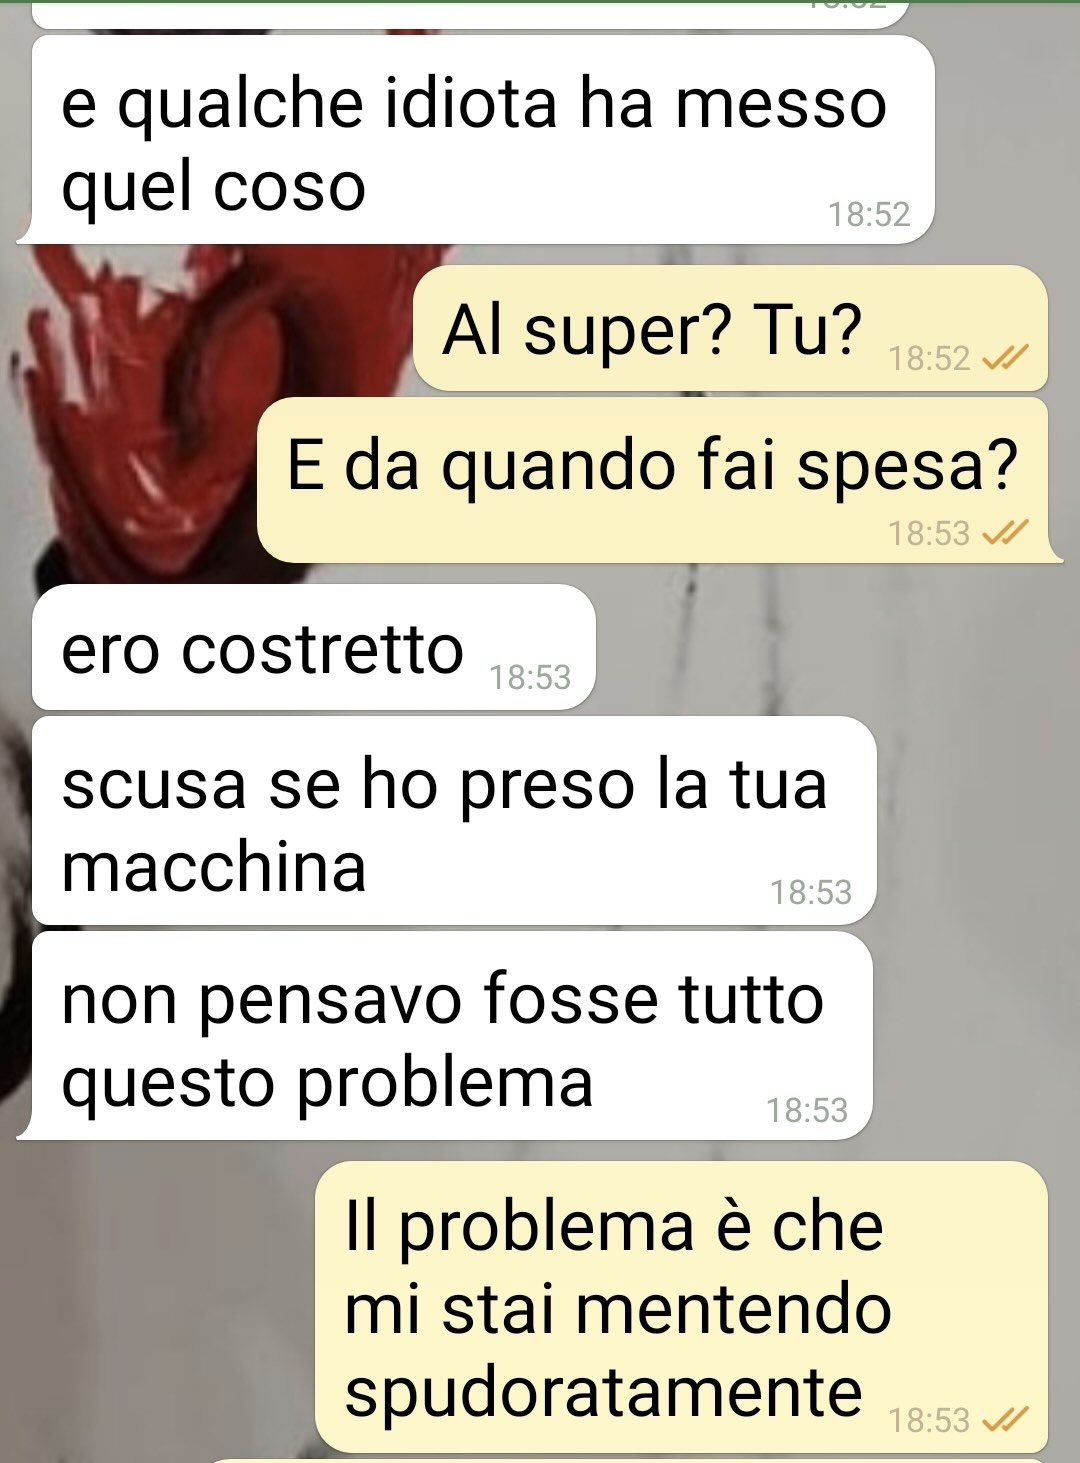Tap the "scusa se ho preso la tua macchina" message
Viewport: 1080px width, 1463px height.
point(454,821)
